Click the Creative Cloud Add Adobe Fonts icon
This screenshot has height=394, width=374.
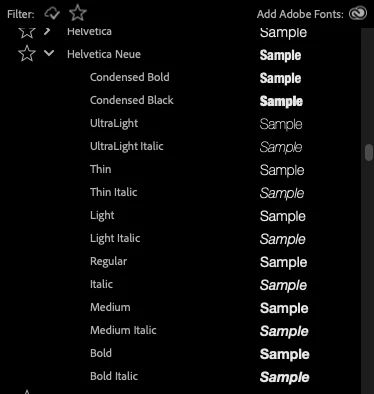(358, 13)
